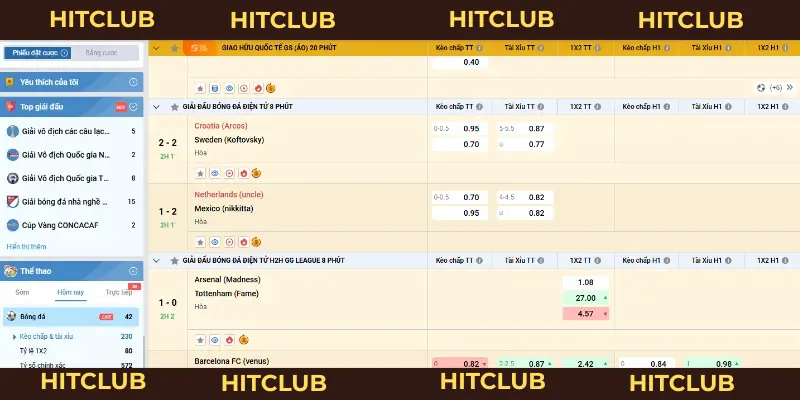
Task: Click double arrow next to (+6)
Action: coord(790,88)
